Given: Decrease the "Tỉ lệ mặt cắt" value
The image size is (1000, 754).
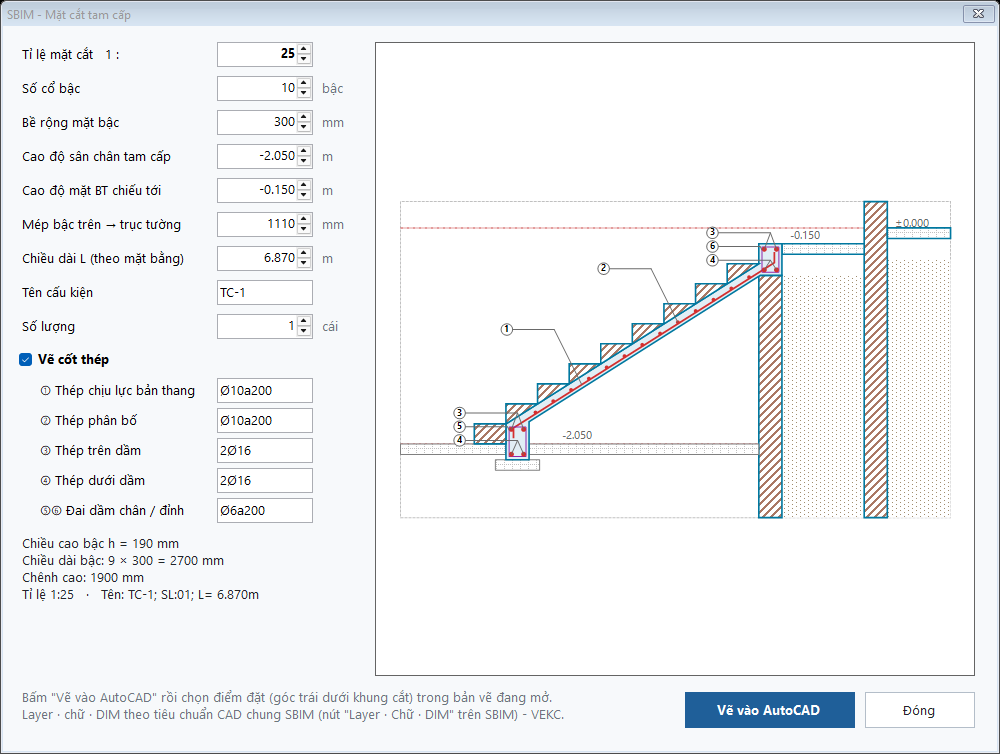Looking at the screenshot, I should tap(304, 59).
